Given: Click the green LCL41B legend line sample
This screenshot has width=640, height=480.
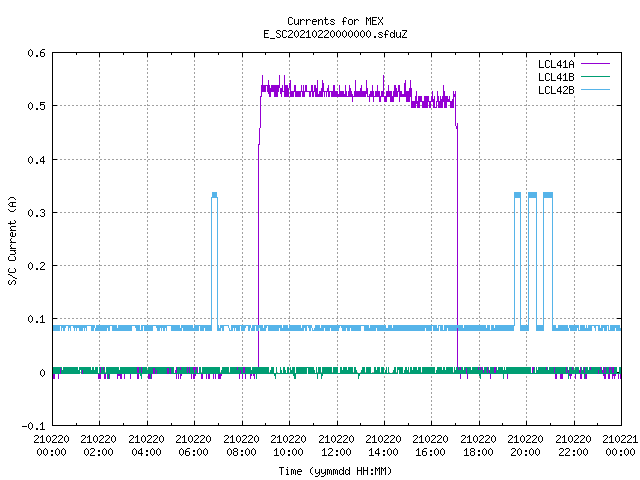Looking at the screenshot, I should (595, 76).
